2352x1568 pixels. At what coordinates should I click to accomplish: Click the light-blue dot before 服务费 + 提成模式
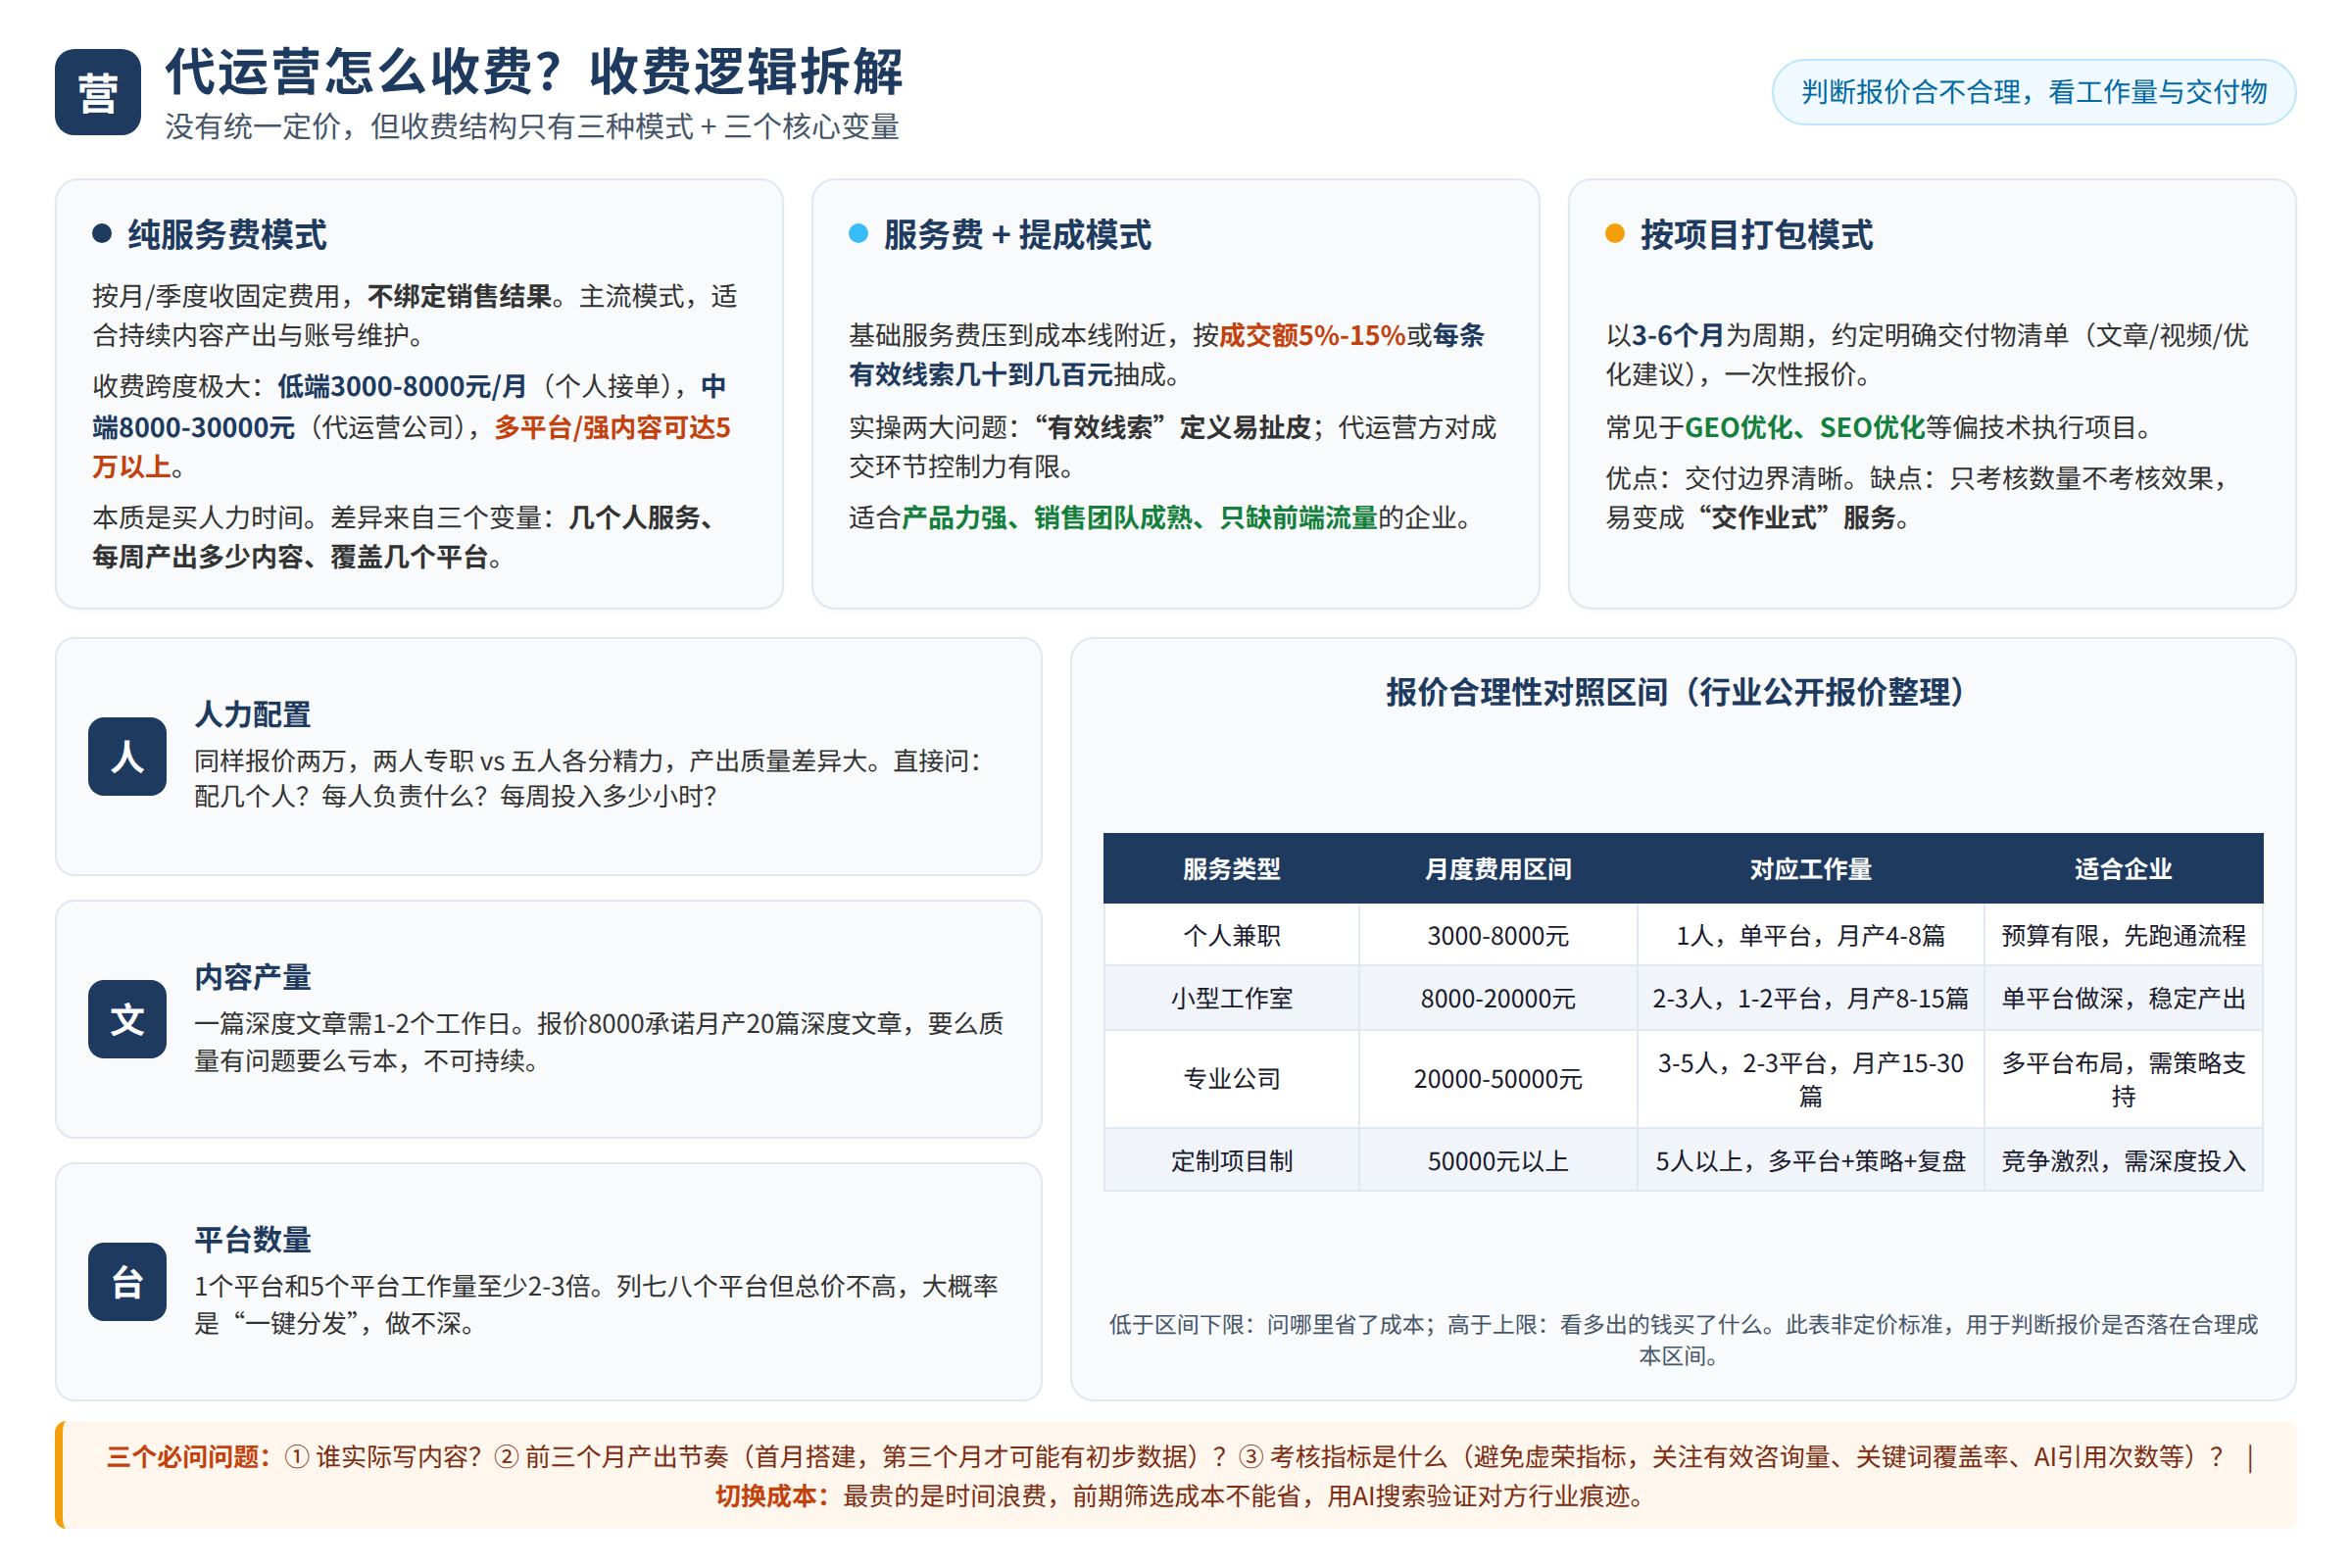click(x=858, y=233)
